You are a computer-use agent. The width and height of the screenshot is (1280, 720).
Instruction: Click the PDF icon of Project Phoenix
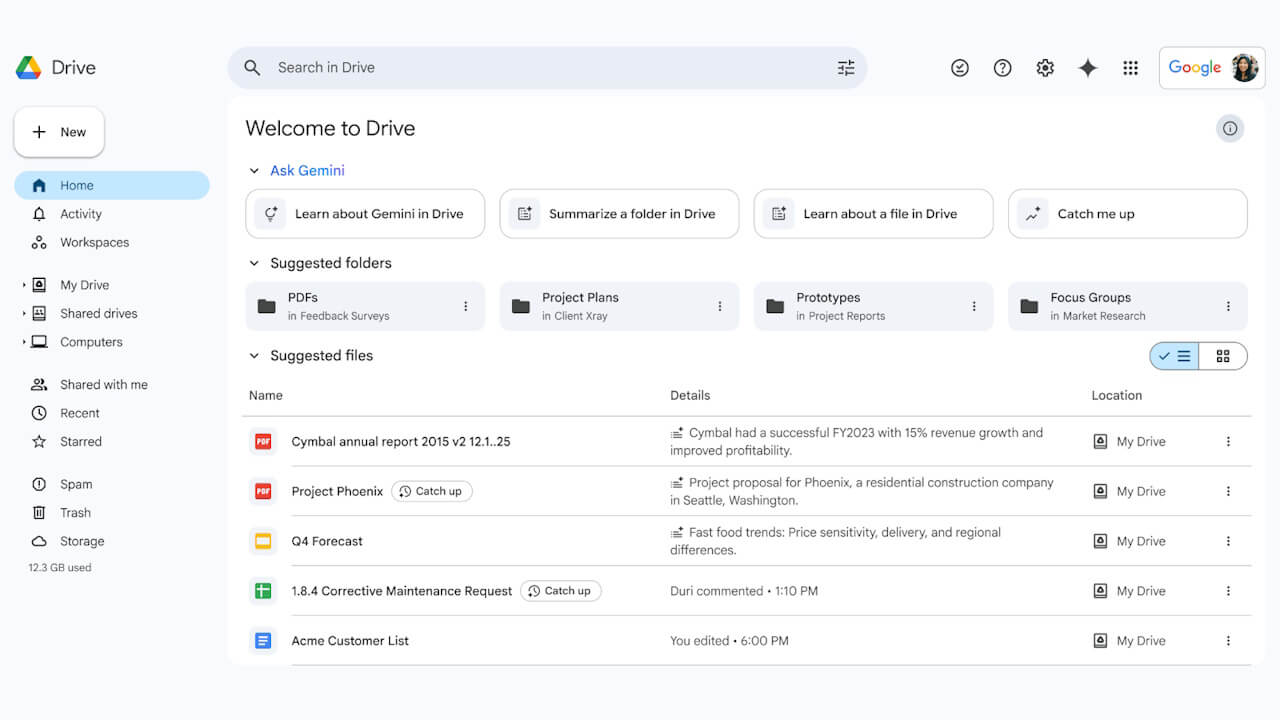pyautogui.click(x=263, y=491)
